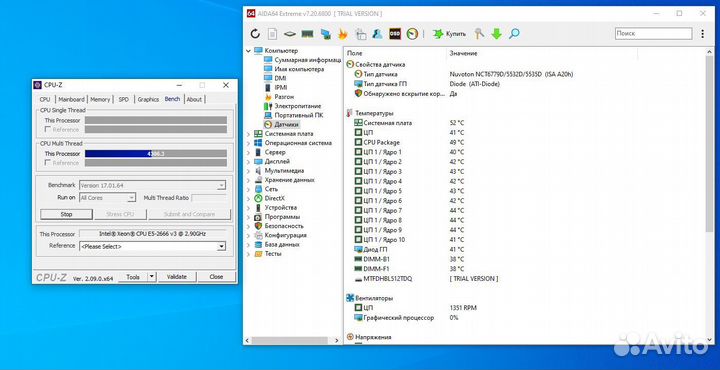
Task: Open the Tools dropdown arrow in CPU-Z
Action: [152, 277]
